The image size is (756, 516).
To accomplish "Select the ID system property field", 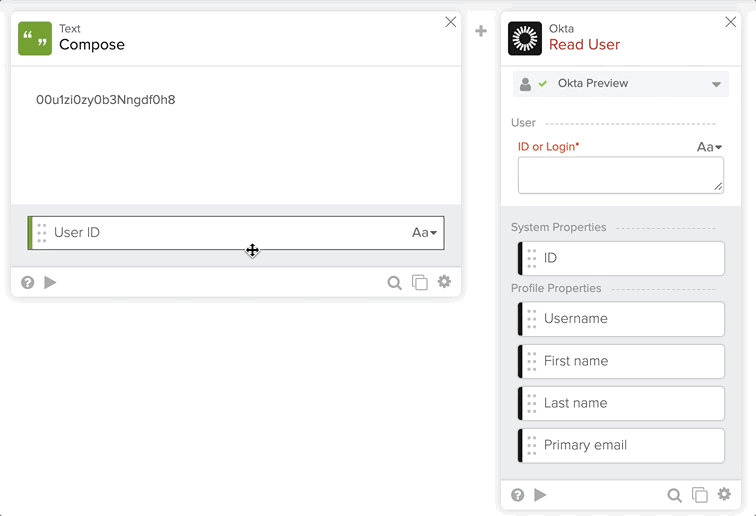I will (x=621, y=258).
